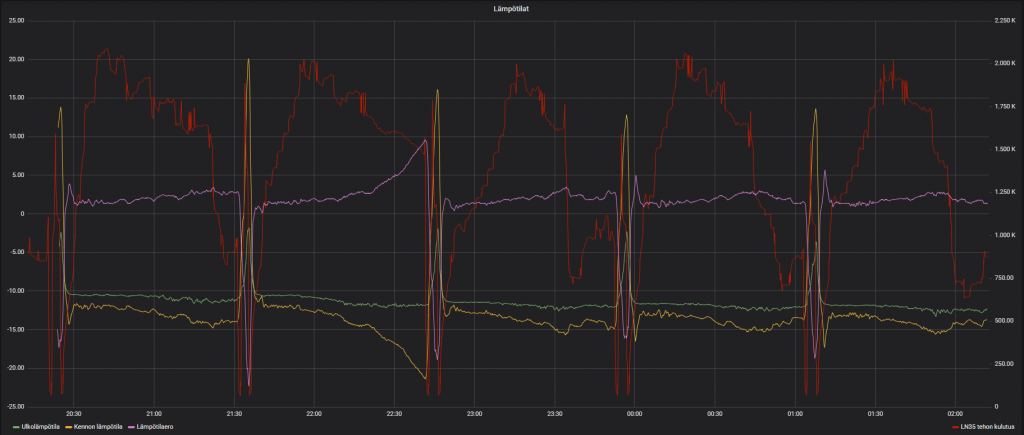1024x435 pixels.
Task: Click the 2.250 K right axis label
Action: pos(1003,20)
